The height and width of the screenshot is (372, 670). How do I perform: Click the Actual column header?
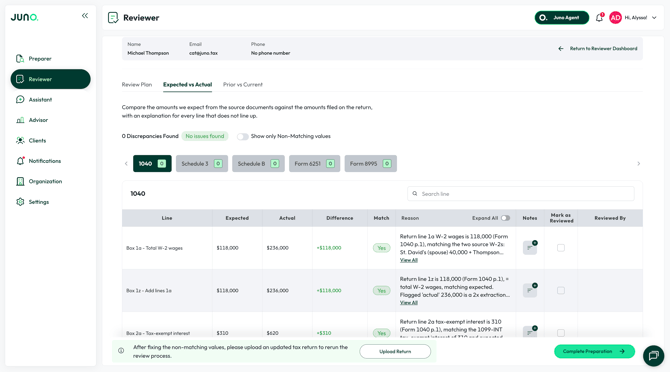[x=287, y=218]
